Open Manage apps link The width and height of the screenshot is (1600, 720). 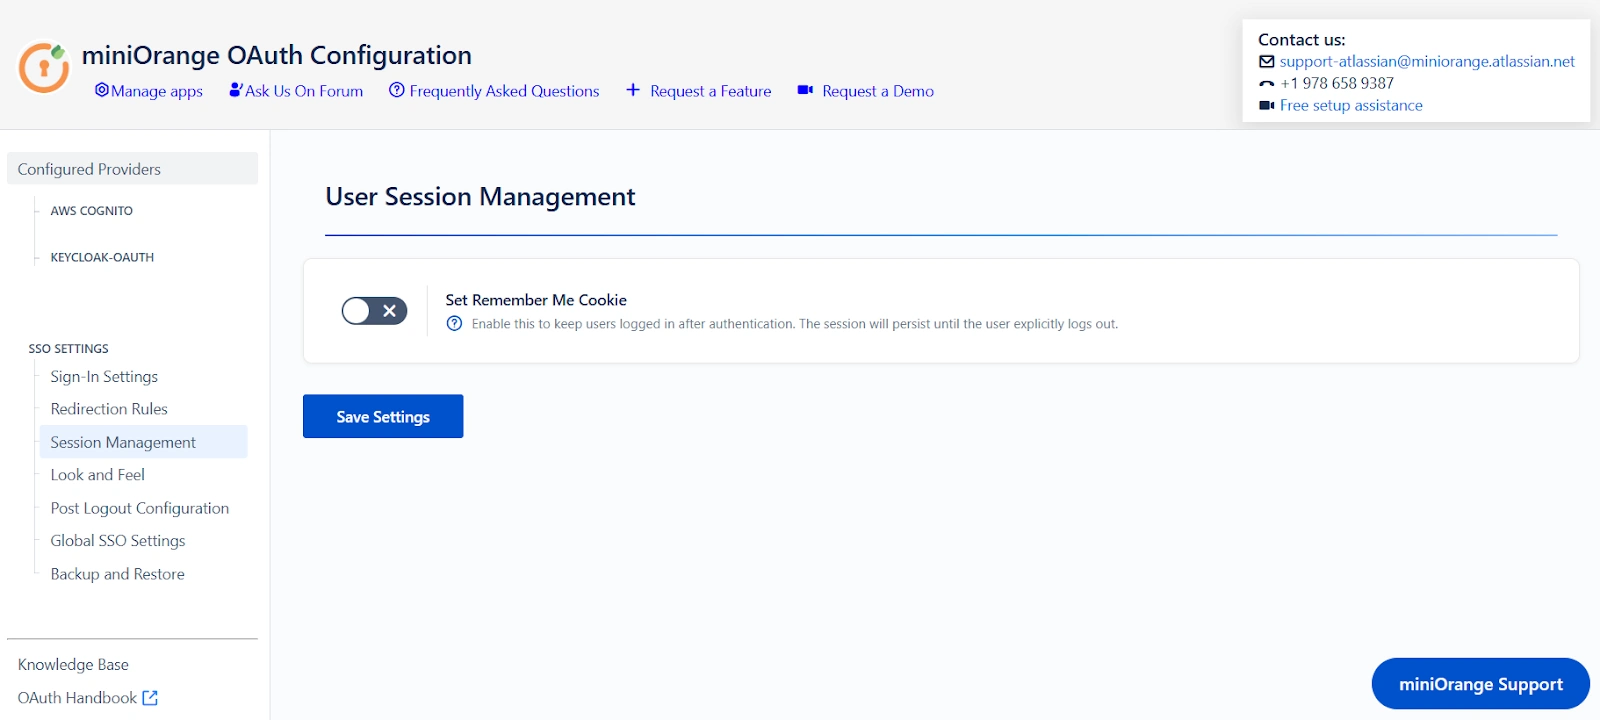click(157, 91)
